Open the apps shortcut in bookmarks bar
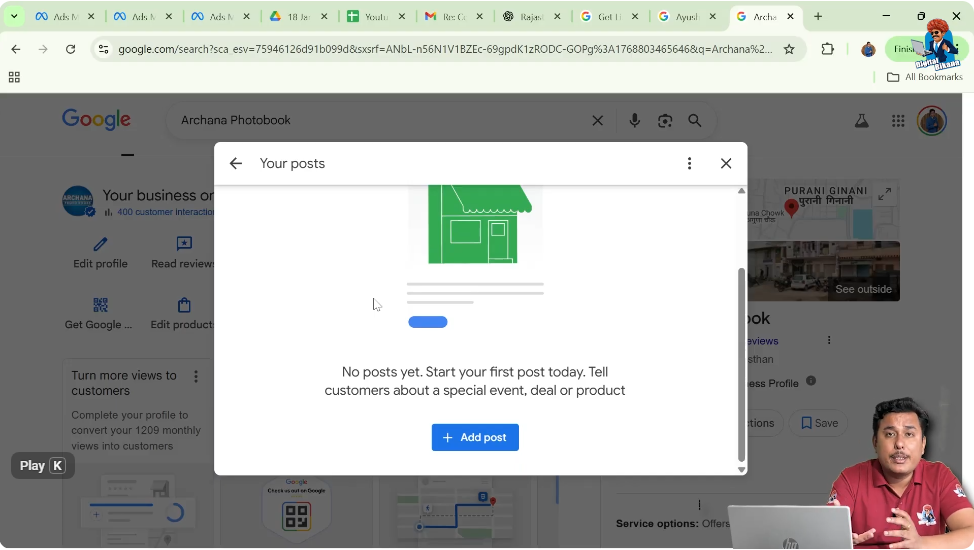The width and height of the screenshot is (974, 550). (x=14, y=77)
